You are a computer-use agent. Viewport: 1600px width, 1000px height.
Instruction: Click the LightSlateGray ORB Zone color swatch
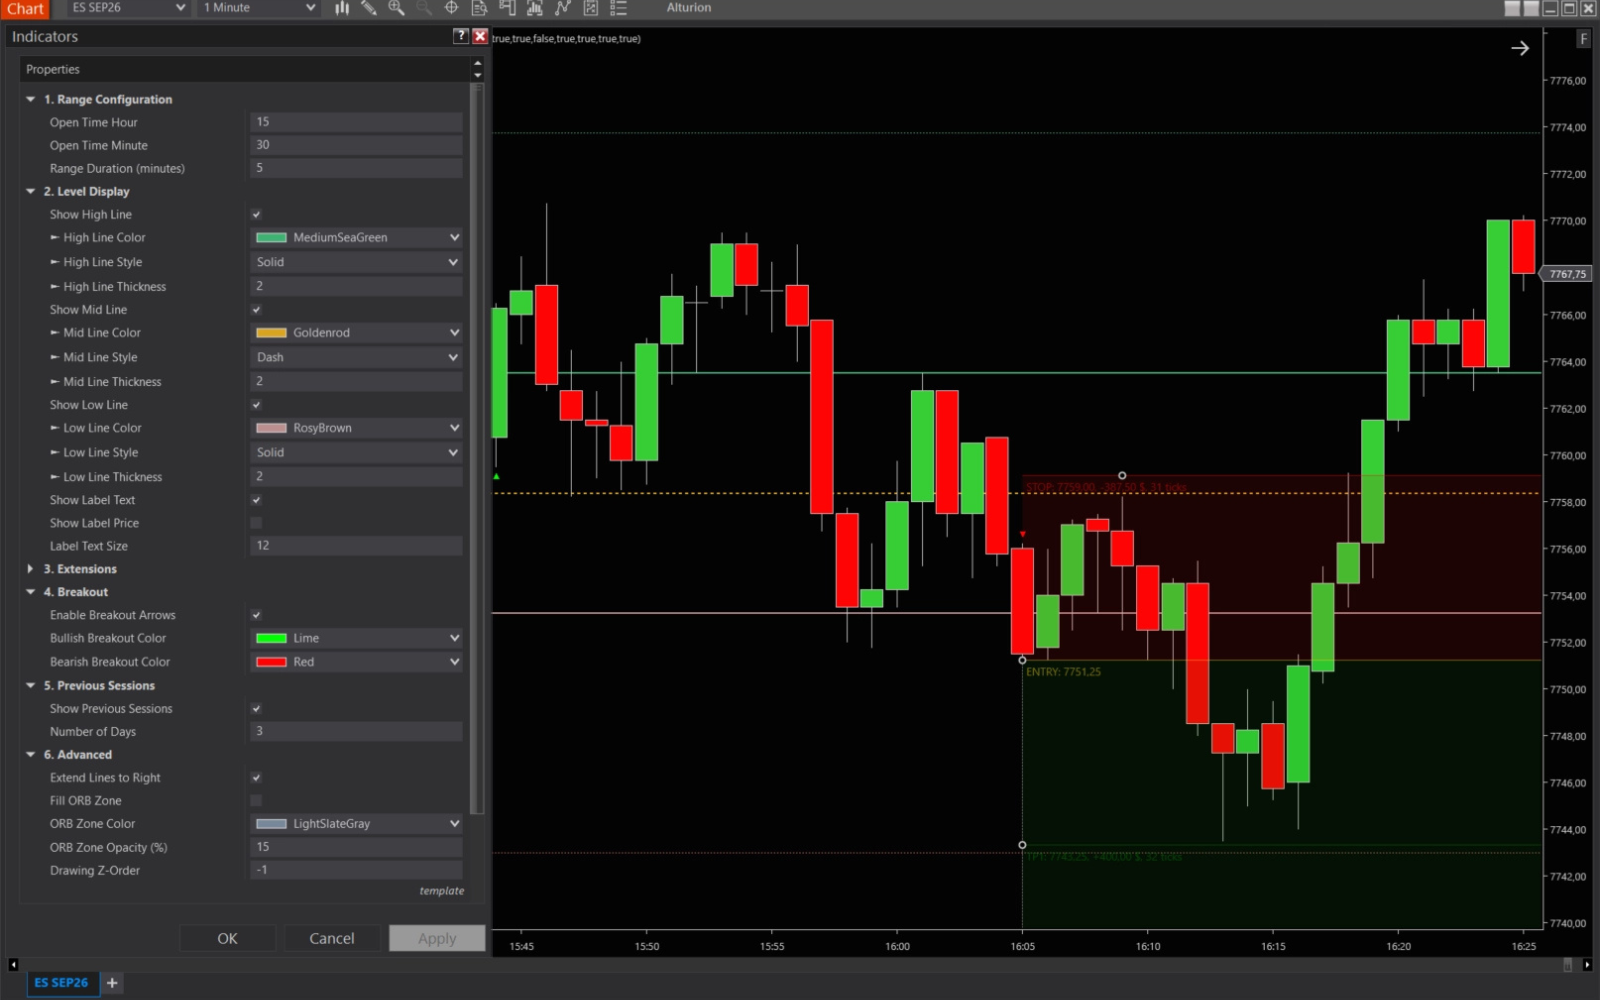271,824
